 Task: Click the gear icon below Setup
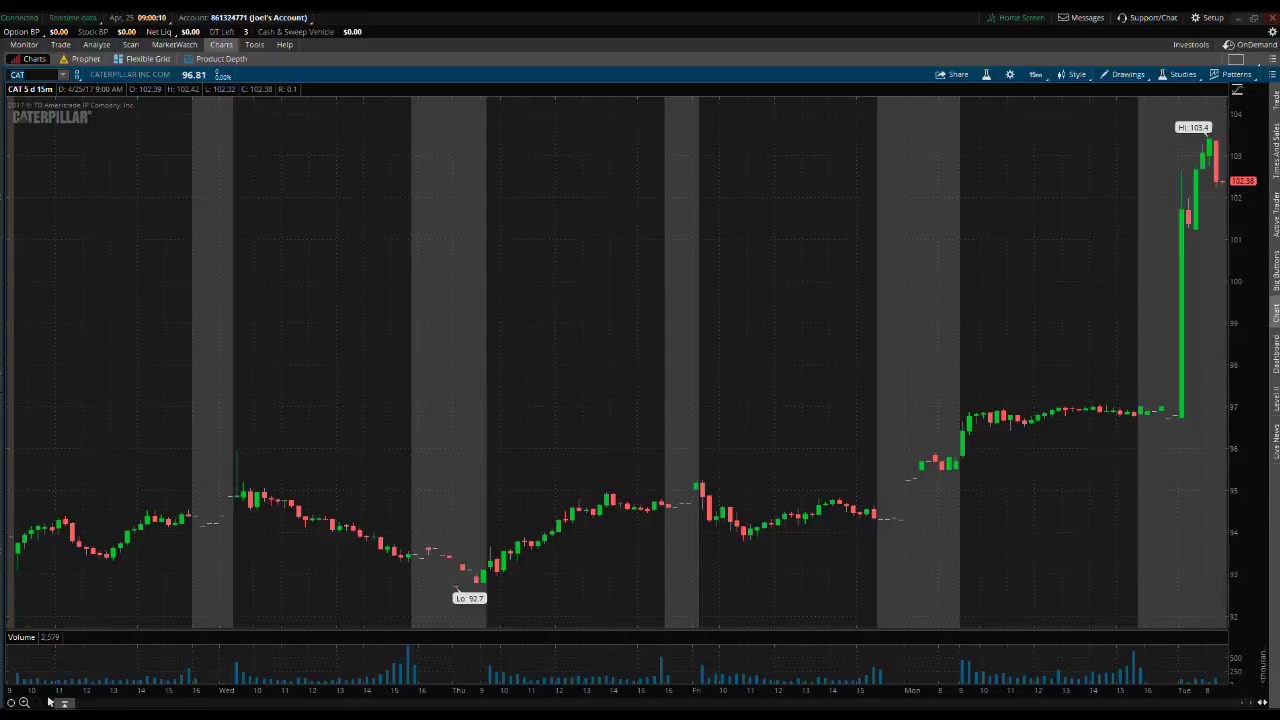tap(1273, 32)
